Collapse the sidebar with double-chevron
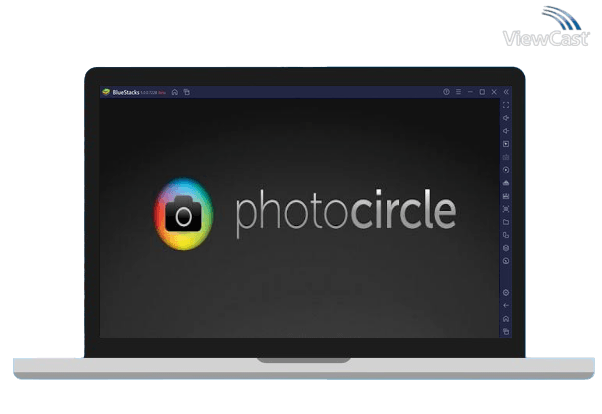602x414 pixels. pyautogui.click(x=506, y=92)
